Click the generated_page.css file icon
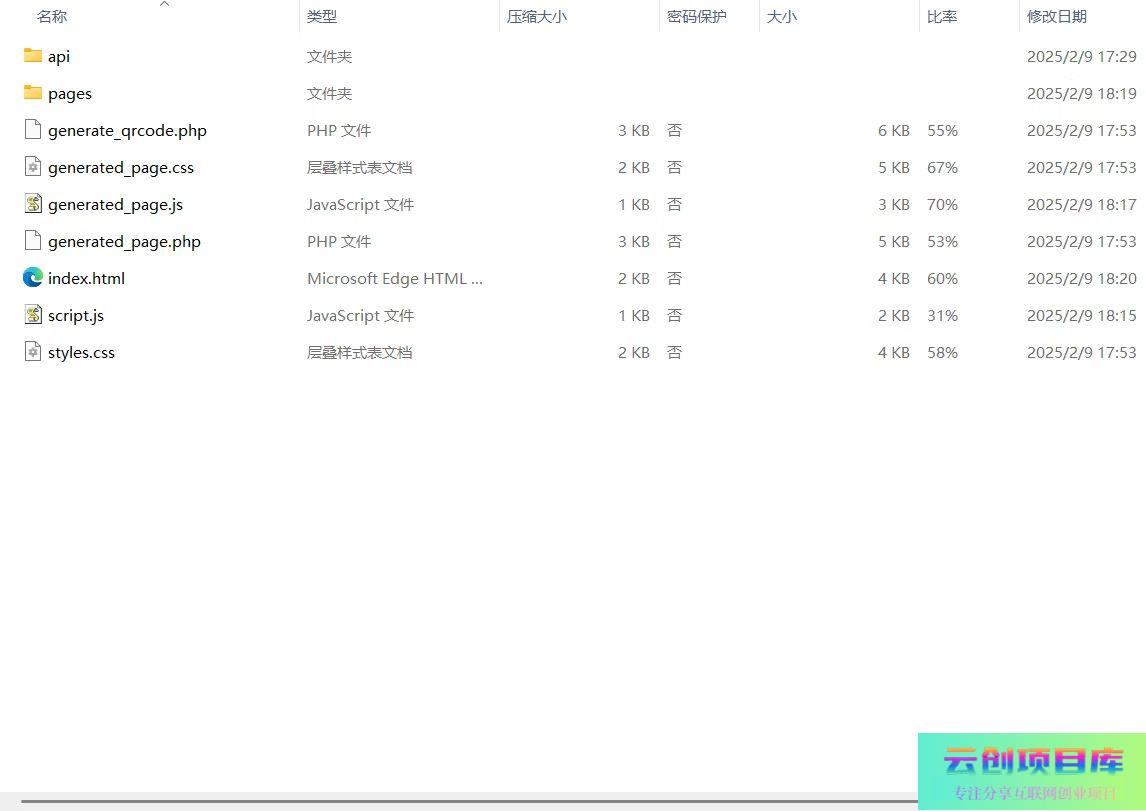The image size is (1146, 811). [x=33, y=167]
